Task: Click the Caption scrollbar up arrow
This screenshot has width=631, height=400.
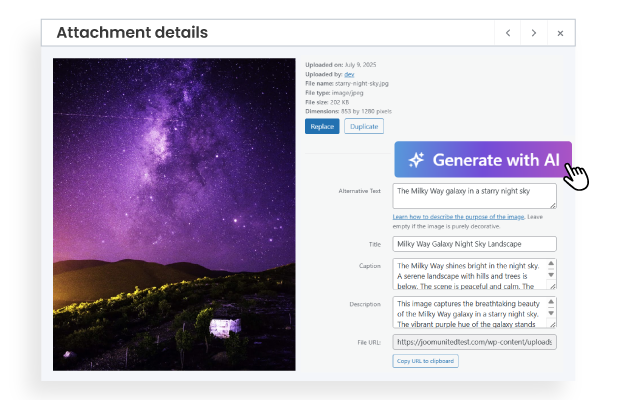Action: coord(552,264)
